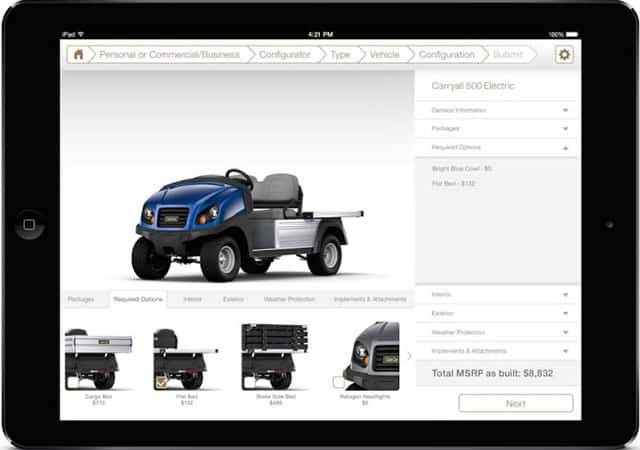The height and width of the screenshot is (450, 640).
Task: Uncheck the Flat Bed option checkbox
Action: (162, 382)
